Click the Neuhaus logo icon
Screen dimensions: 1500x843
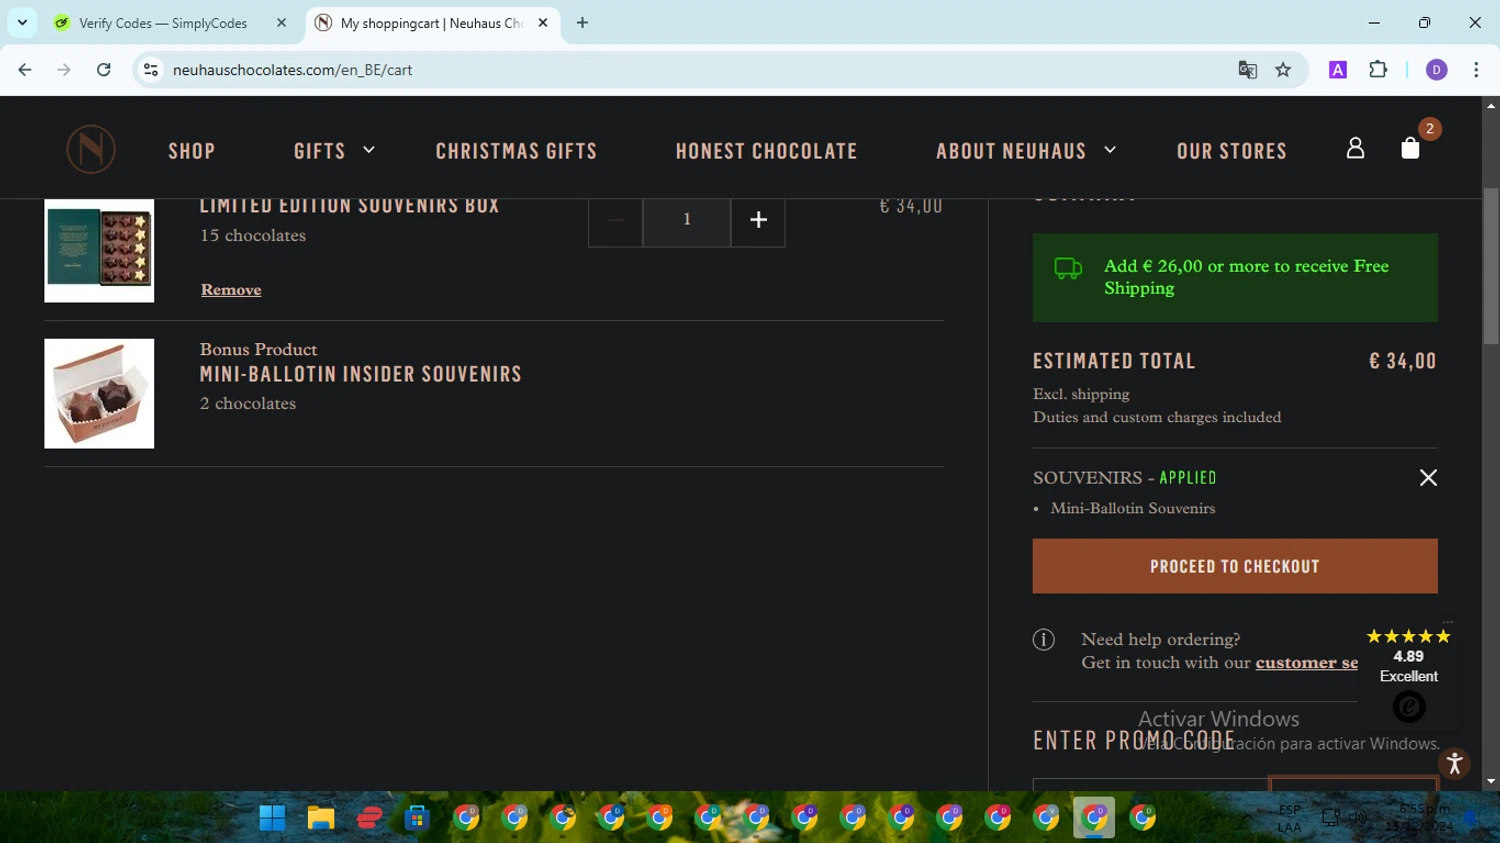point(91,149)
